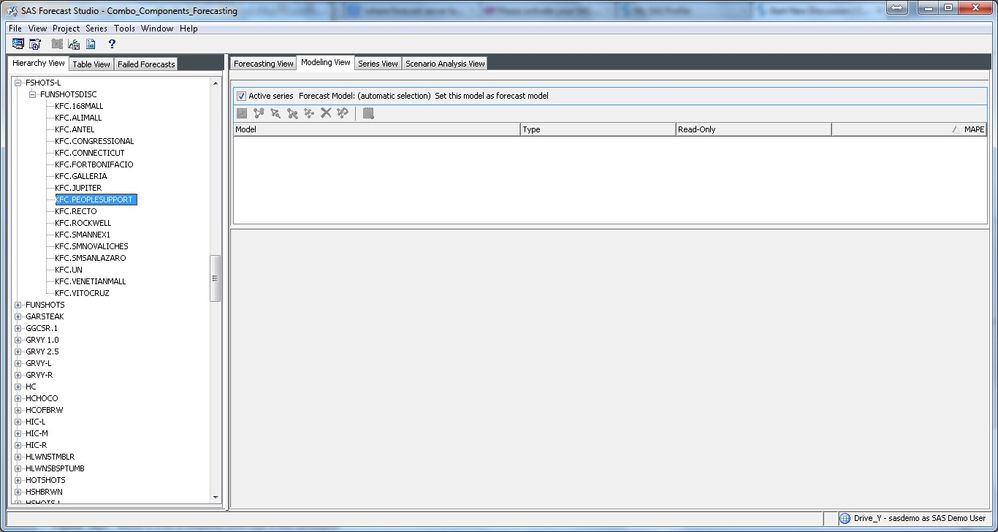Click the hierarchy scrollbar down arrow
The width and height of the screenshot is (998, 532).
(215, 498)
